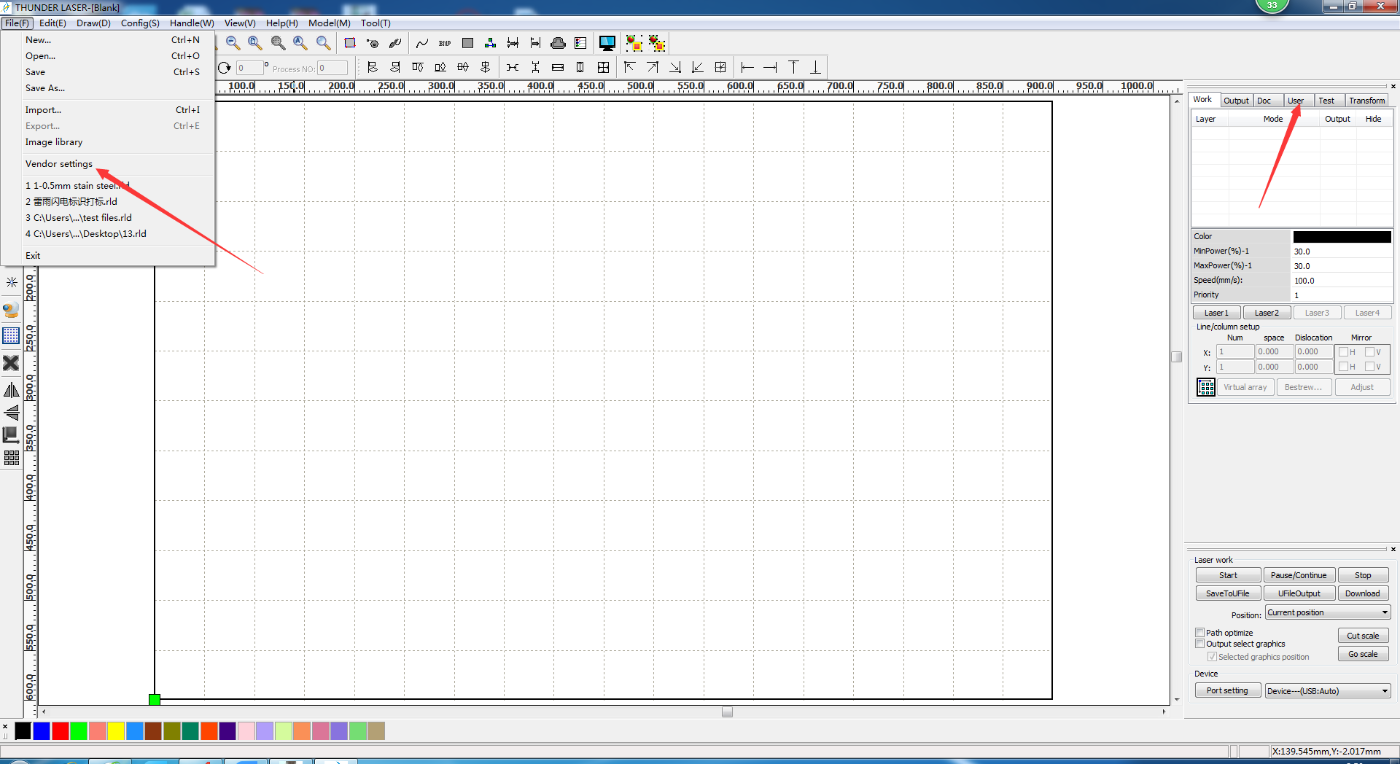The image size is (1400, 764).
Task: Click the horizontal mirror triangles icon
Action: (11, 389)
